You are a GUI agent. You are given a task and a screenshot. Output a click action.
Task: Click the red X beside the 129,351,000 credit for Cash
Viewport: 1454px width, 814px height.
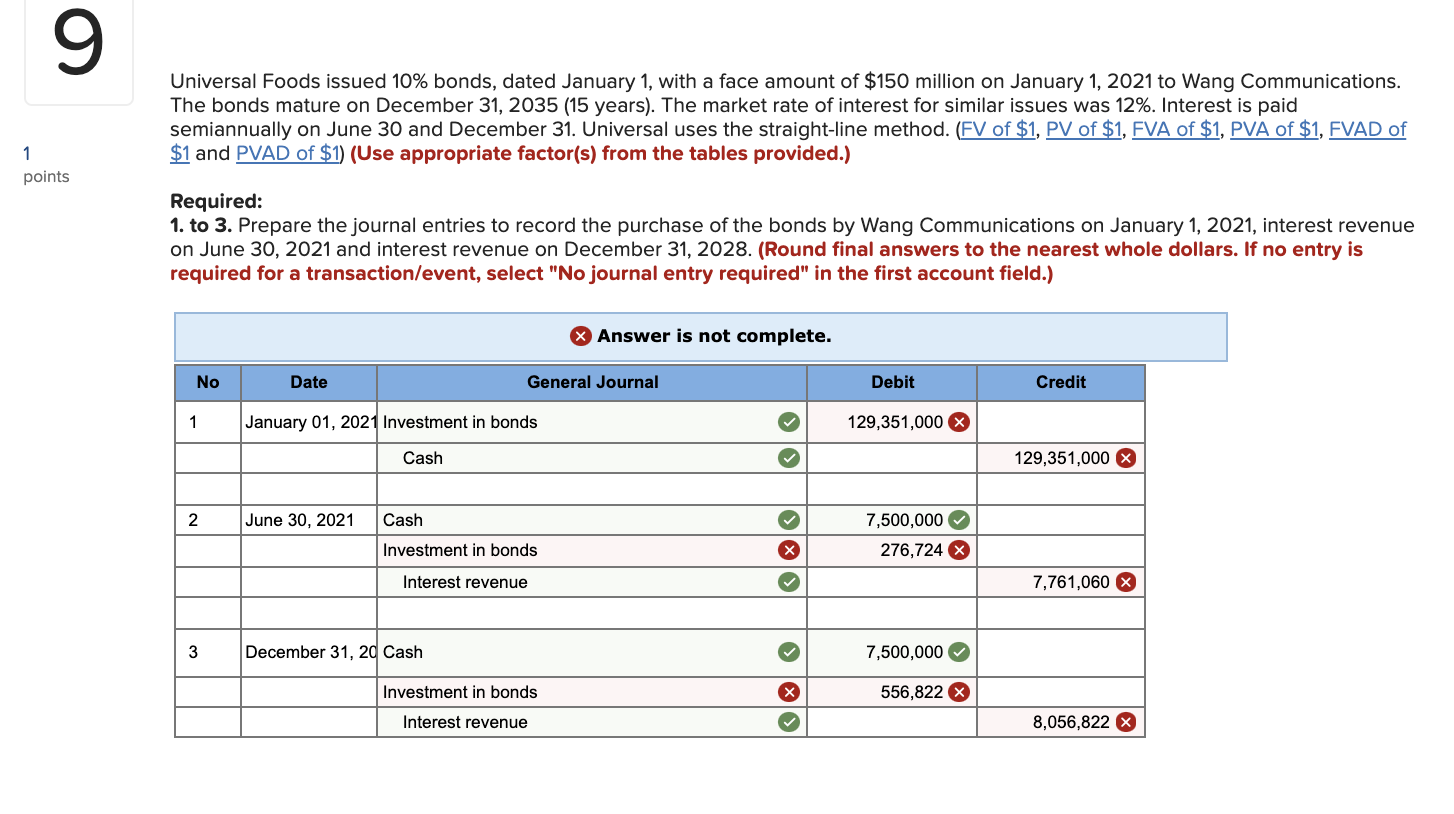tap(1127, 458)
